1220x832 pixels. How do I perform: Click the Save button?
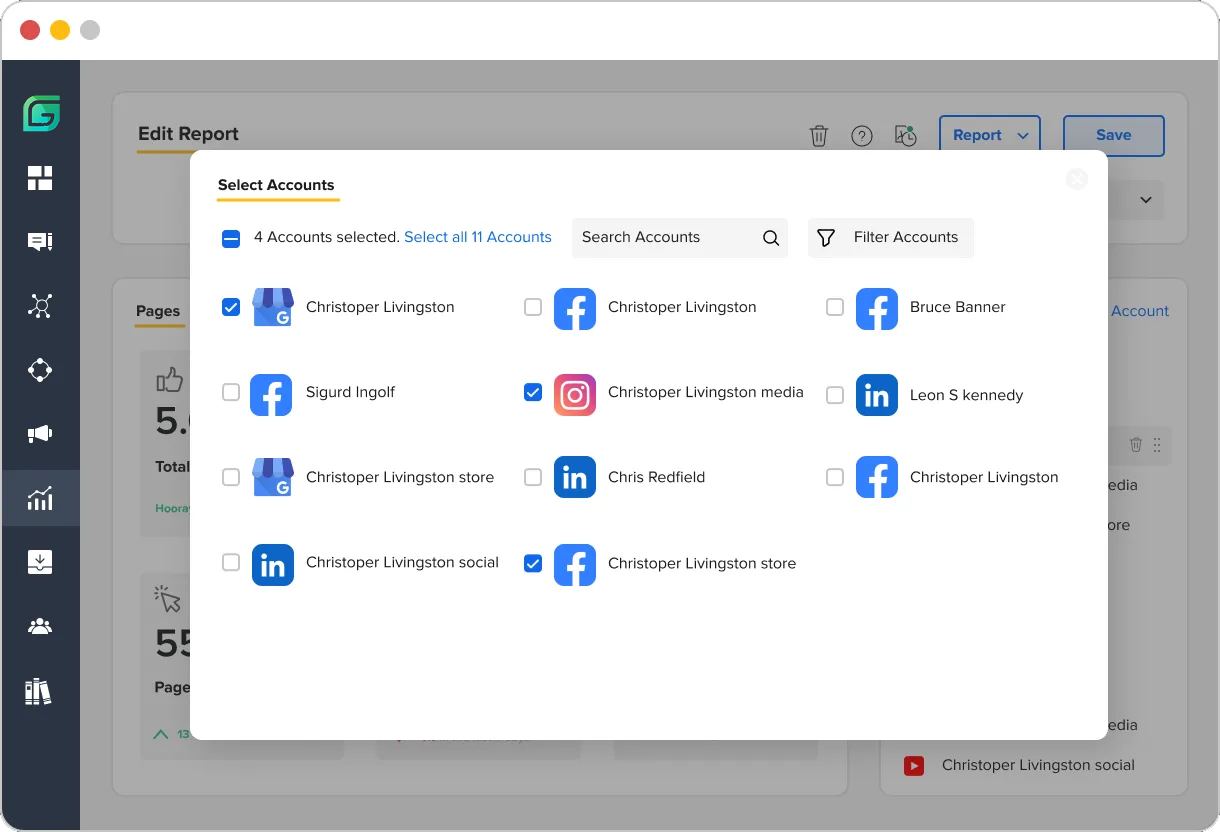click(x=1113, y=136)
